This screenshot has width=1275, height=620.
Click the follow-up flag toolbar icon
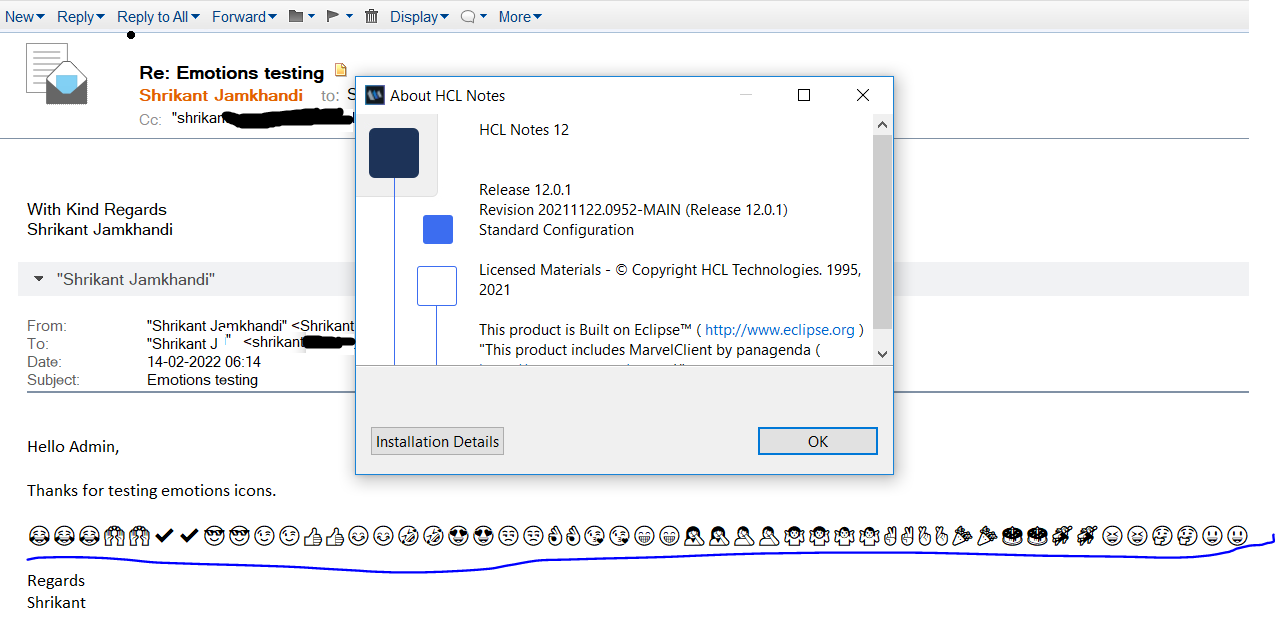pyautogui.click(x=334, y=16)
